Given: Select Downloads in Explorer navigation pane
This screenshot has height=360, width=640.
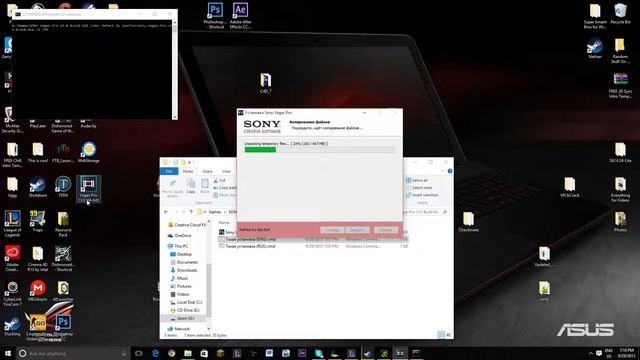Looking at the screenshot, I should (x=184, y=270).
